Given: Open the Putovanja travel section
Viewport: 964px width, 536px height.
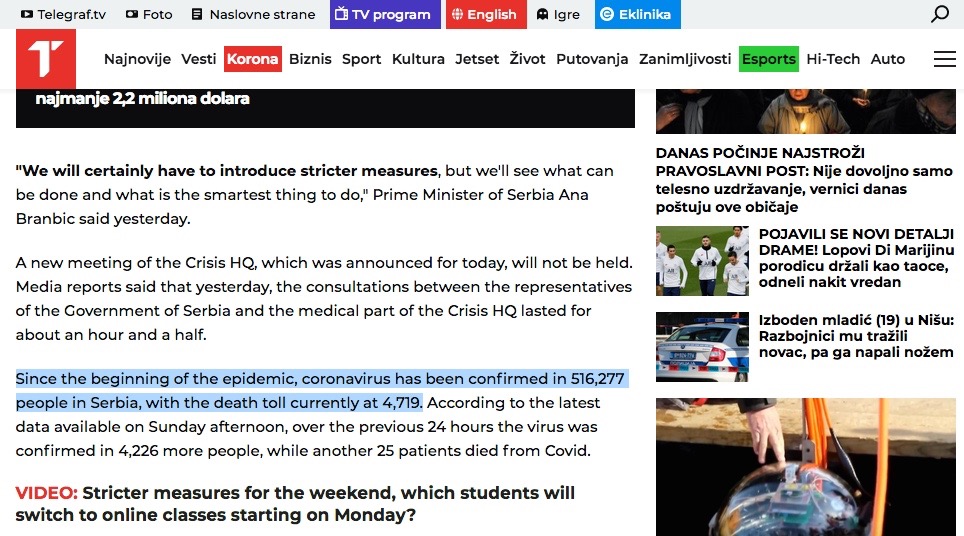Looking at the screenshot, I should click(x=592, y=59).
